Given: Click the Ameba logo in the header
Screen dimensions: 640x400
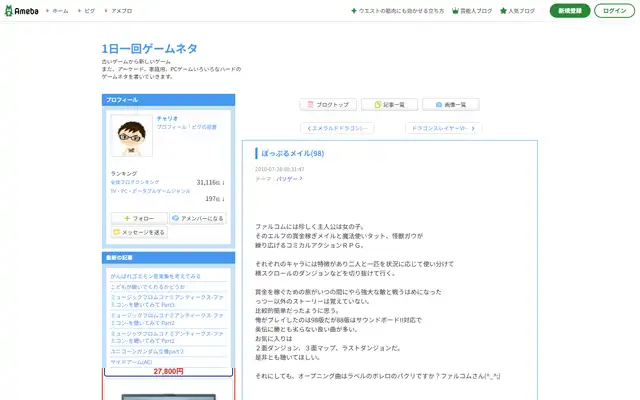Looking at the screenshot, I should coord(22,11).
